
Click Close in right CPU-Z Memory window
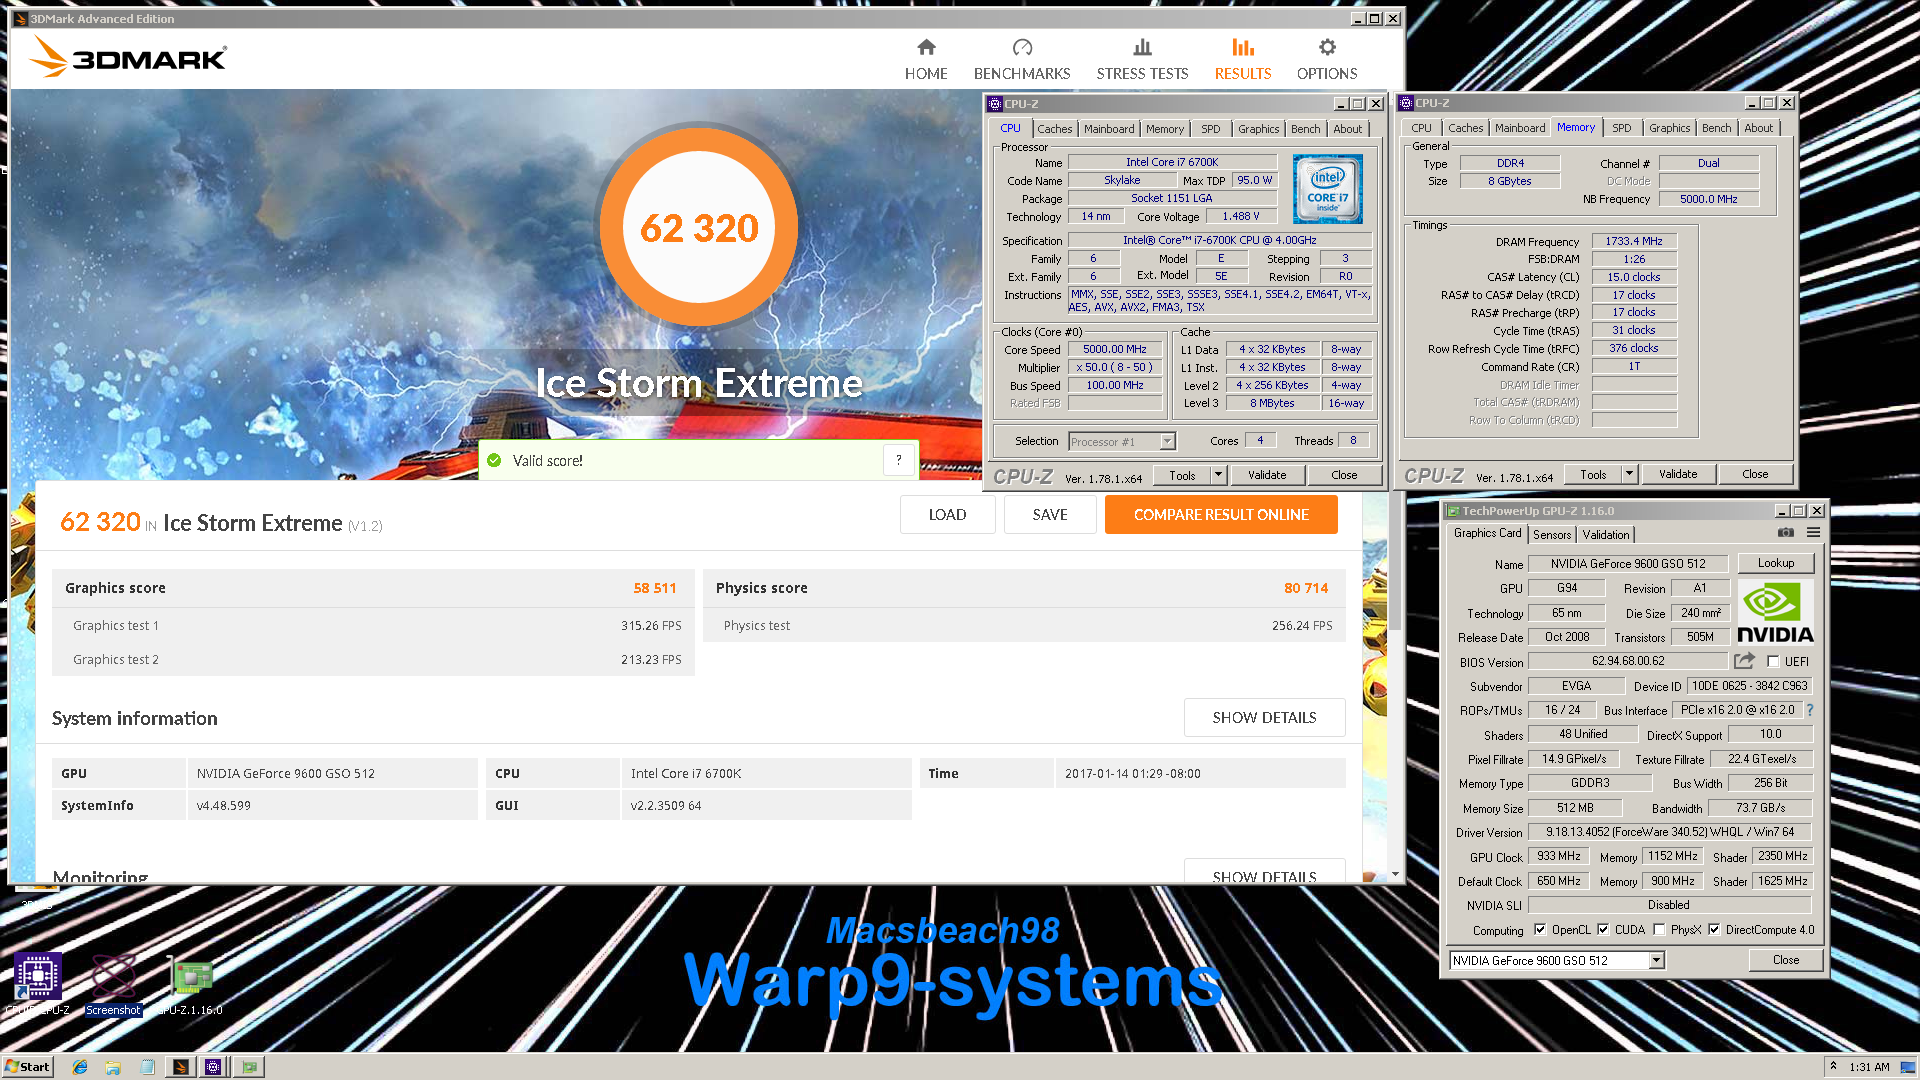1755,474
